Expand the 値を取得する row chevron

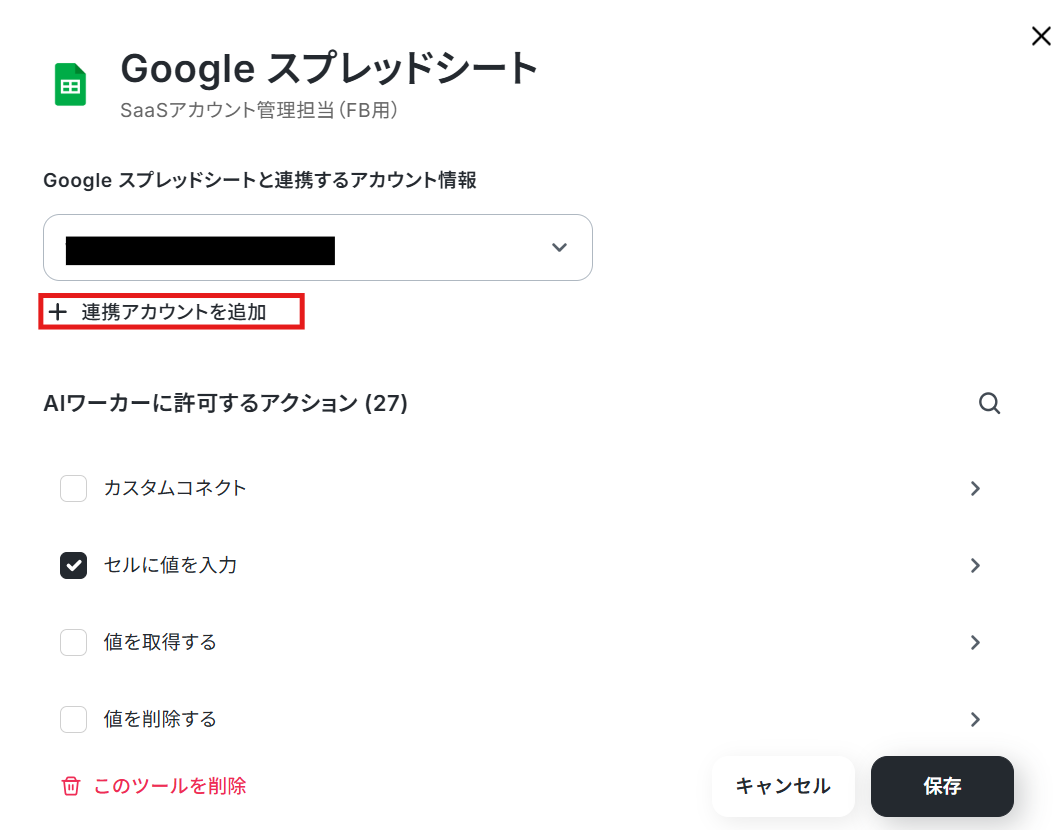975,642
